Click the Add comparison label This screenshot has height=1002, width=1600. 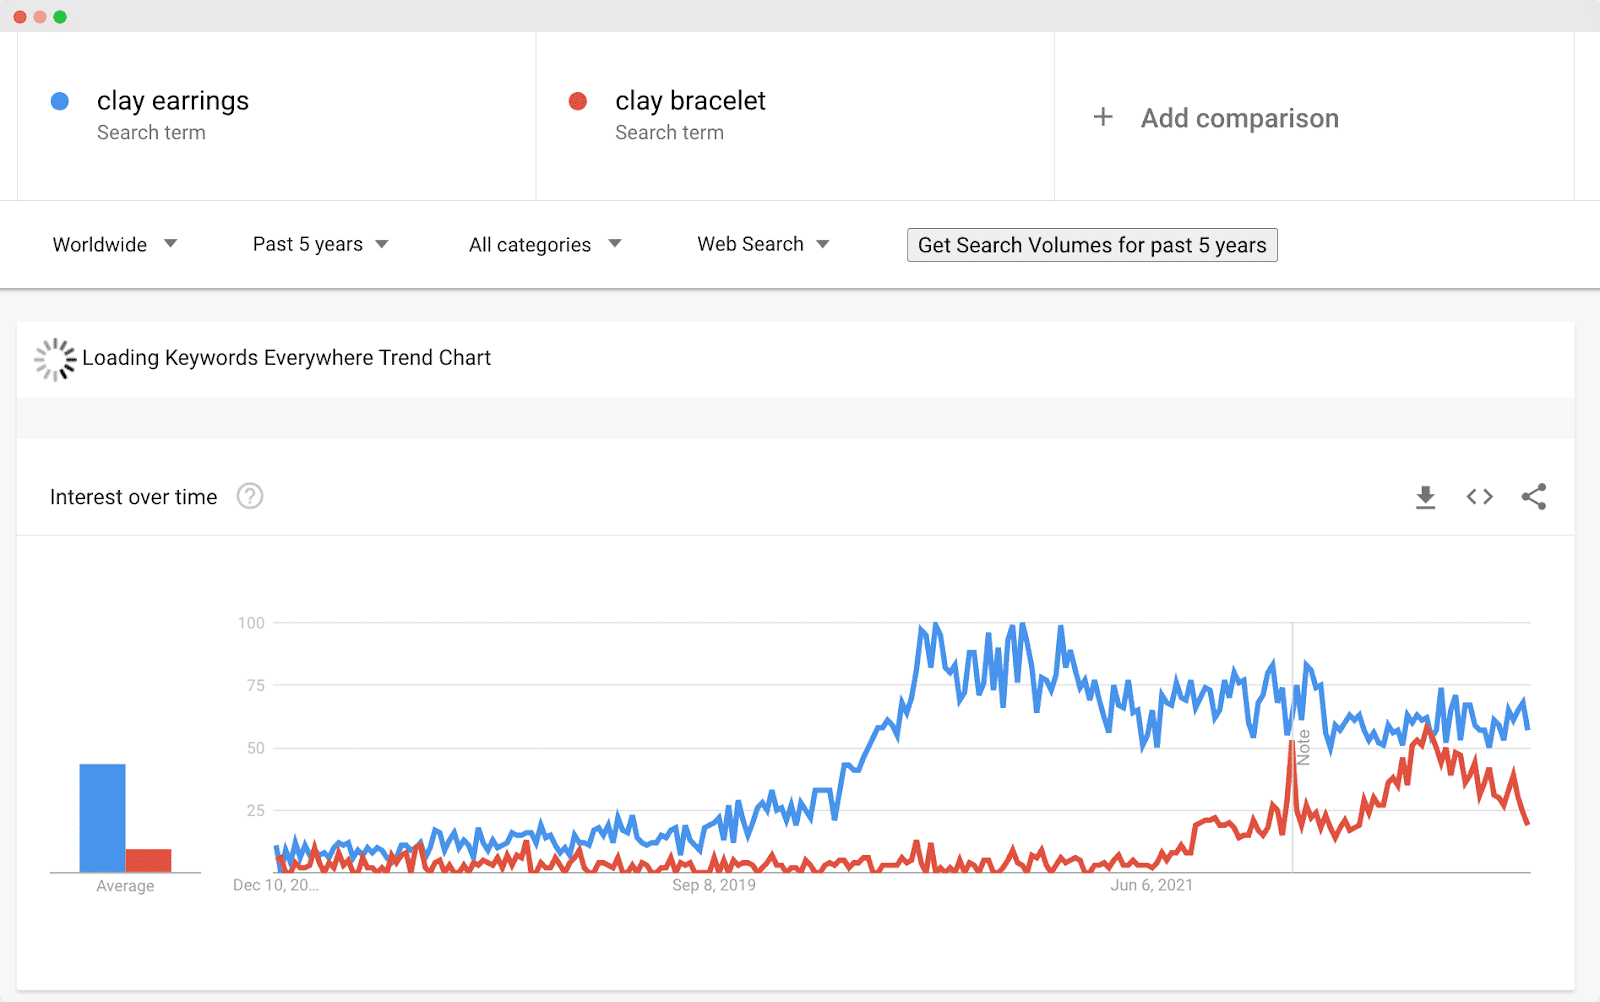1239,117
